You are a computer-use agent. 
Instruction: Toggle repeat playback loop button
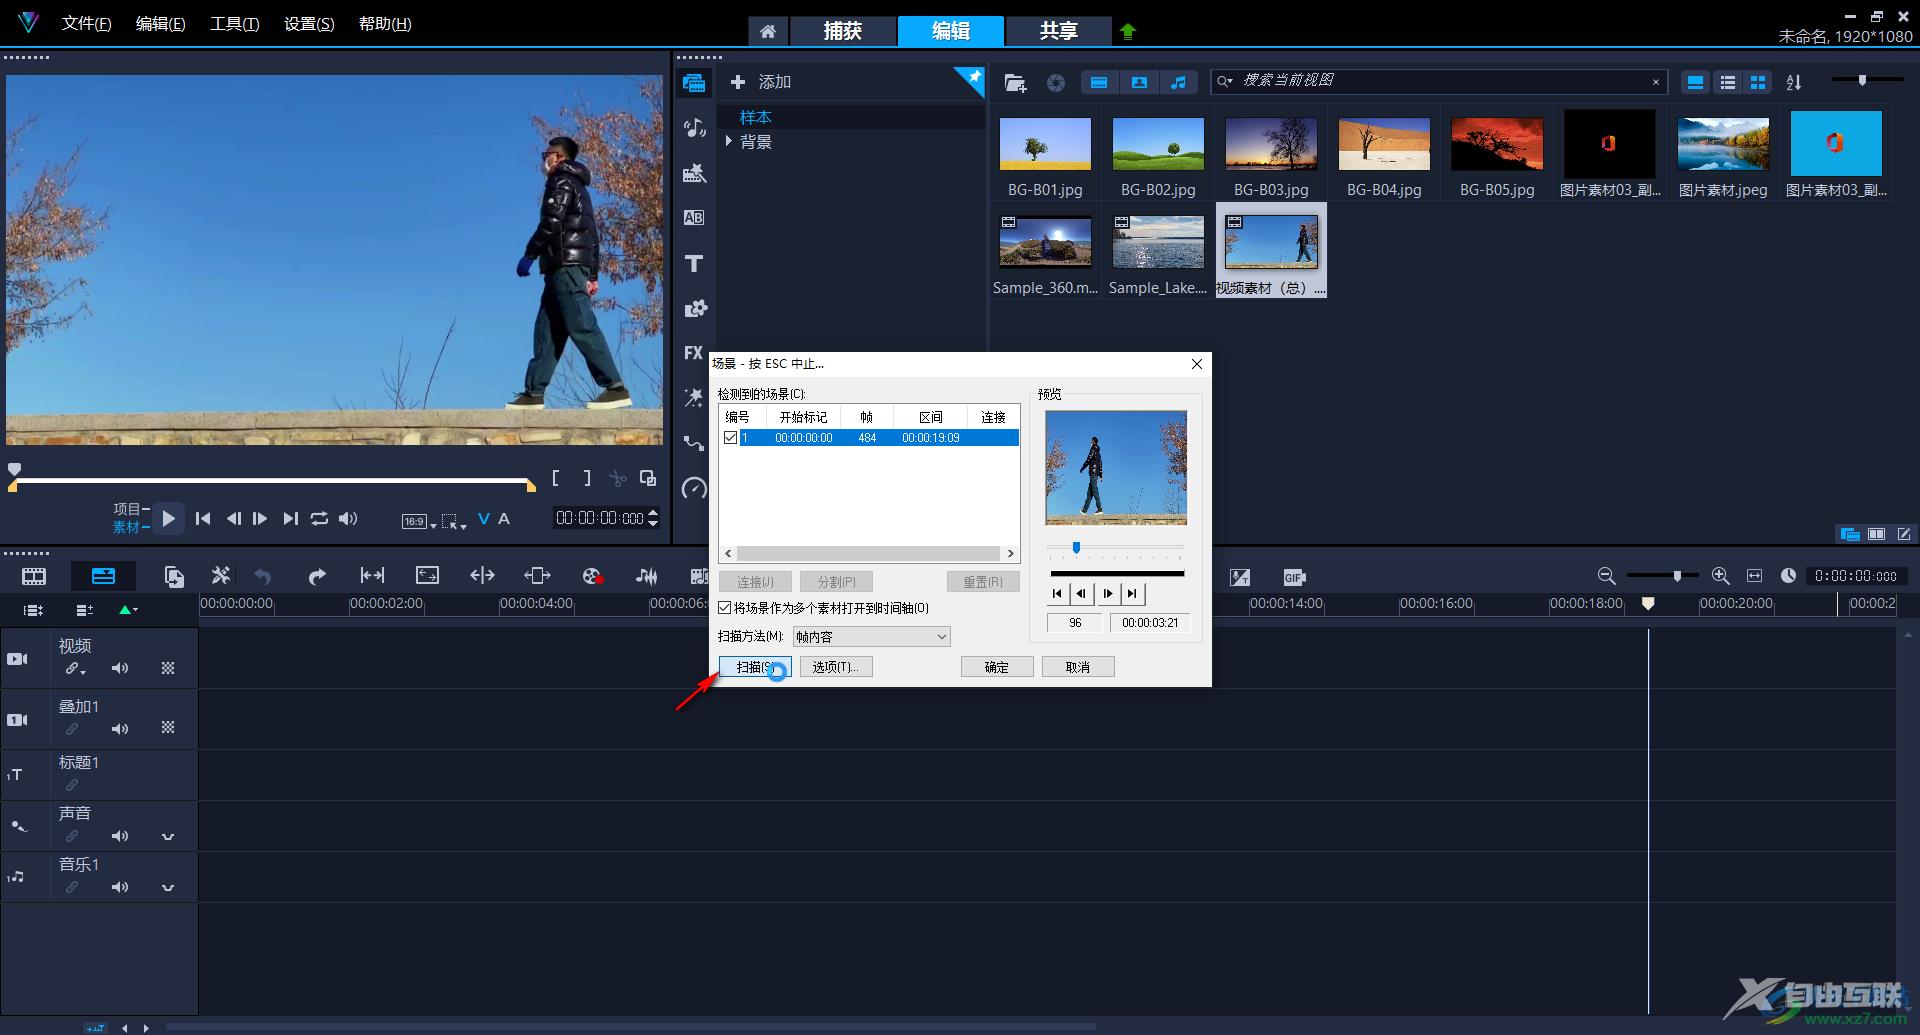coord(319,518)
